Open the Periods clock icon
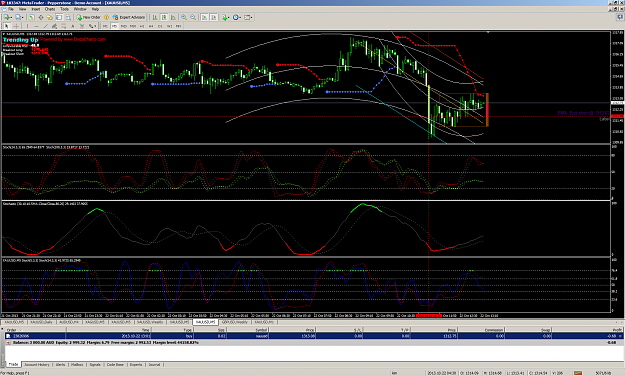 (x=236, y=17)
